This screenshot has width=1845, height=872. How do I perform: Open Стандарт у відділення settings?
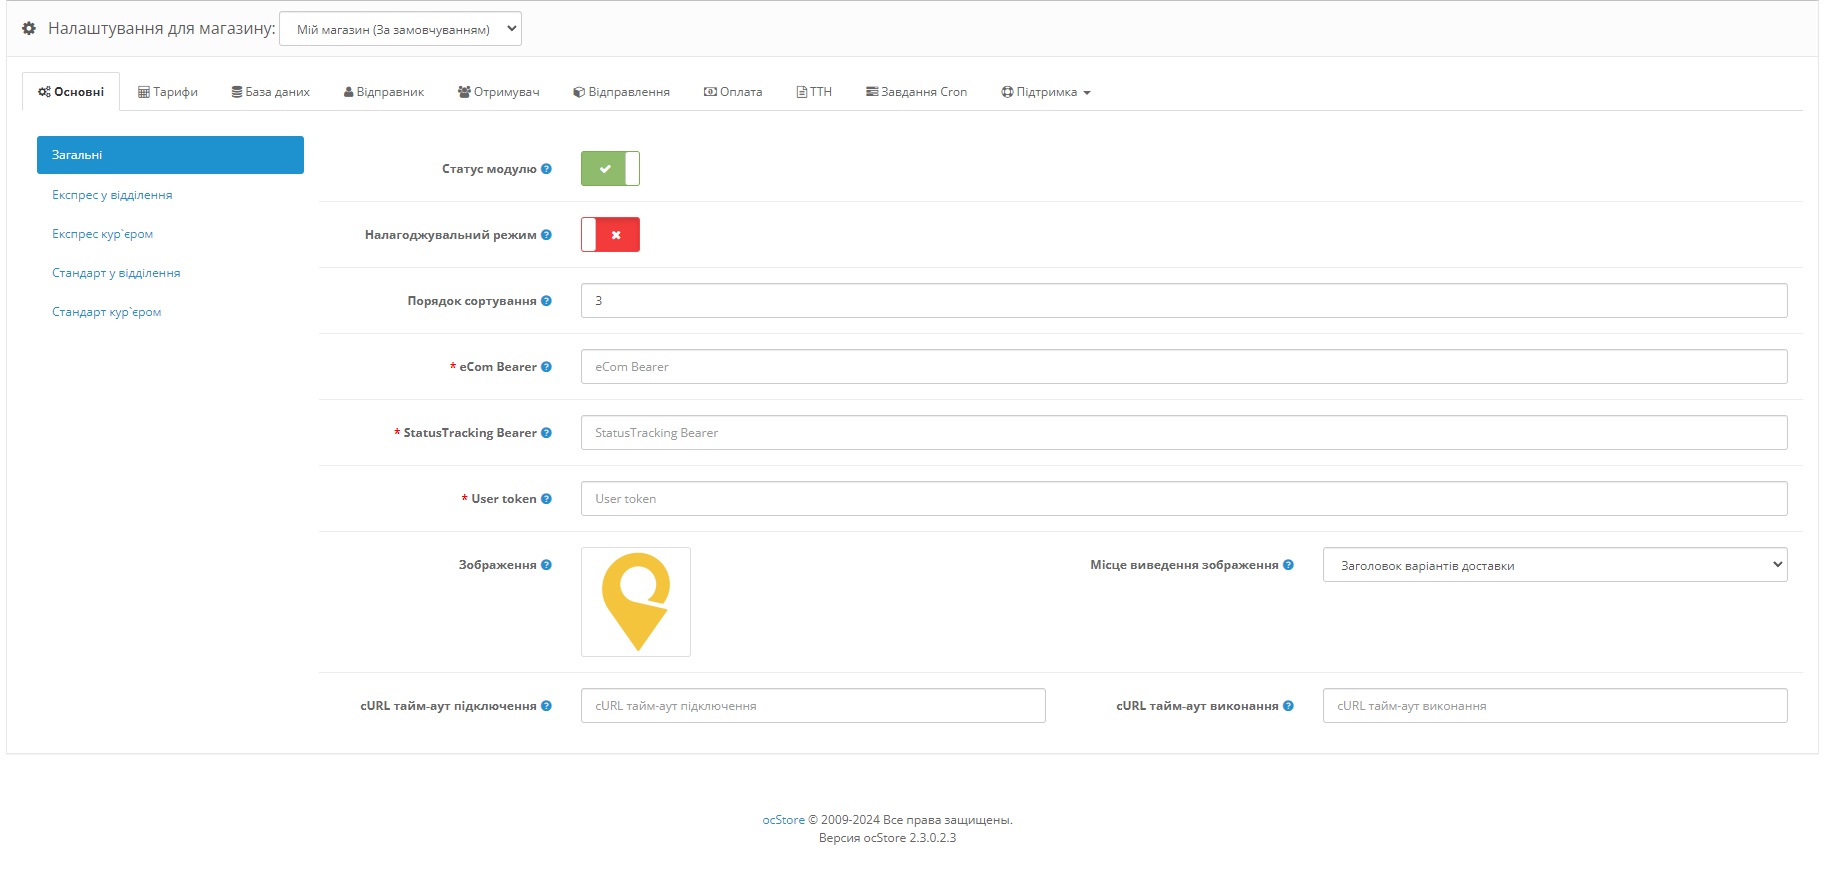tap(170, 273)
